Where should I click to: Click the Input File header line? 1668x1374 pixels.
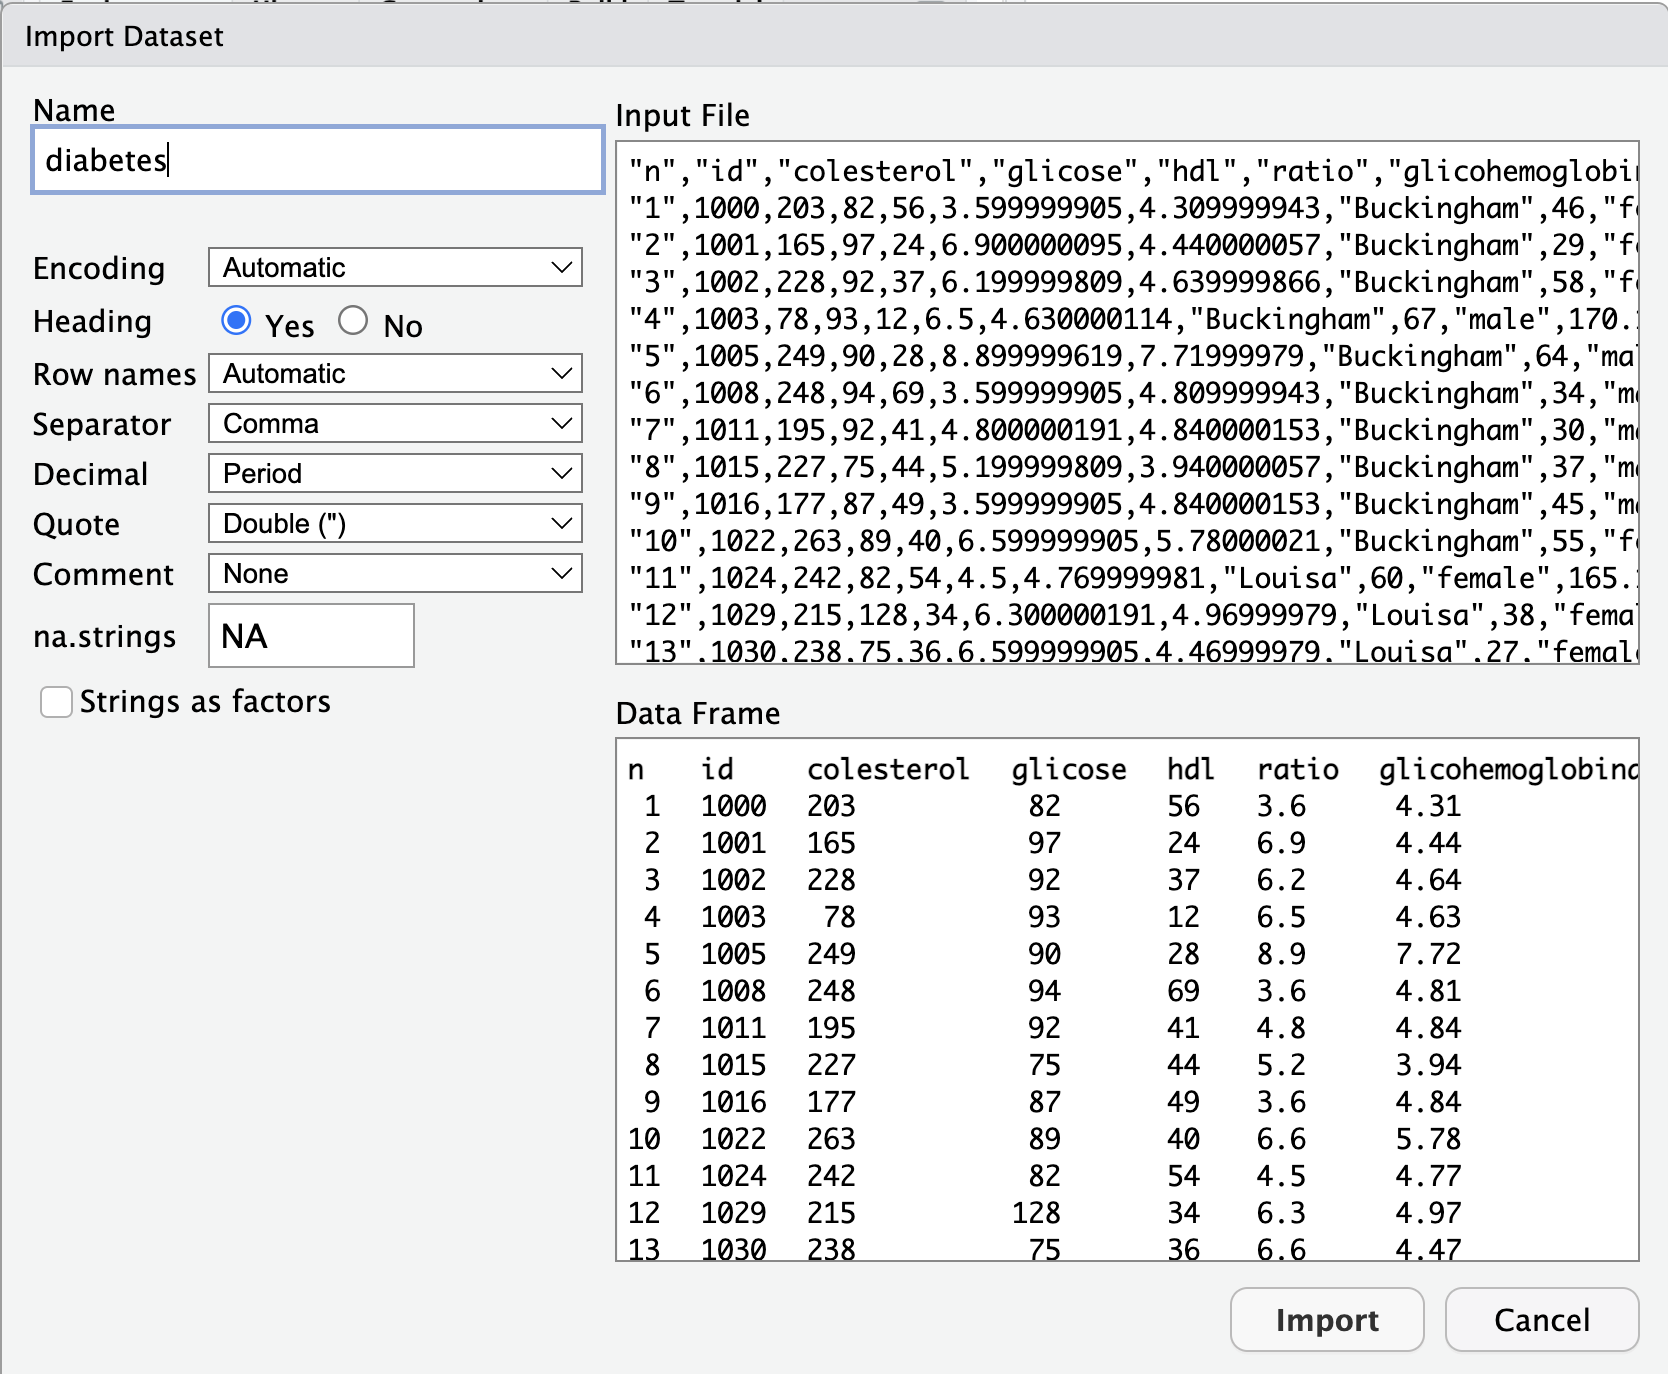1133,171
